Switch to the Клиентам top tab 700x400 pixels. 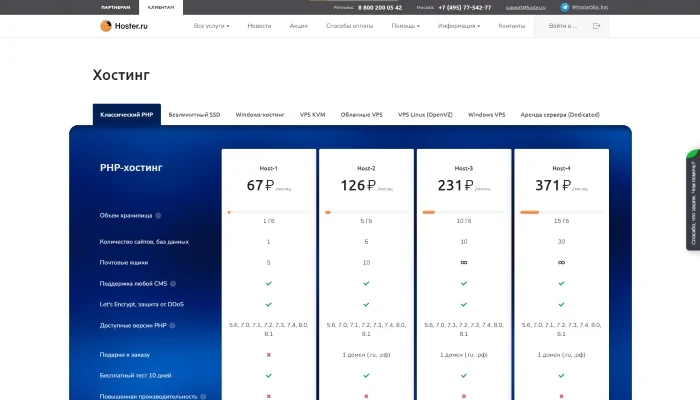click(x=161, y=7)
